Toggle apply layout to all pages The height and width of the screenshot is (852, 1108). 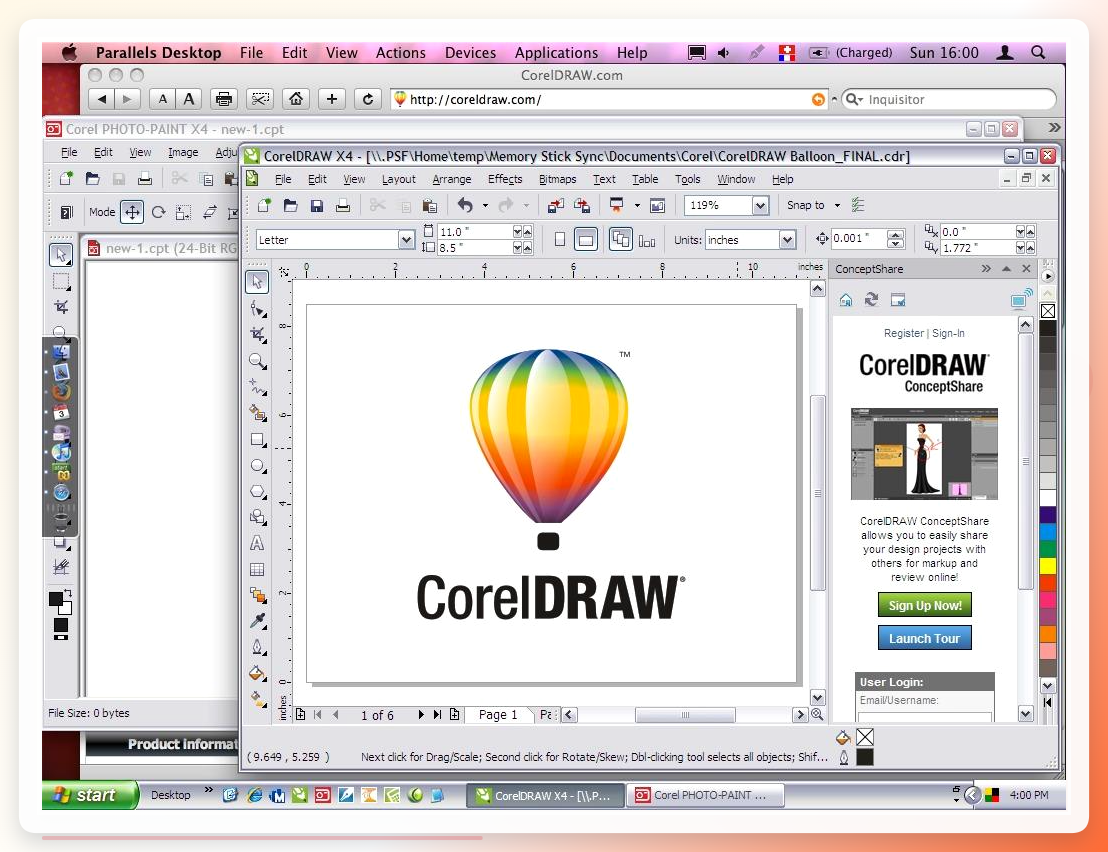pos(620,239)
